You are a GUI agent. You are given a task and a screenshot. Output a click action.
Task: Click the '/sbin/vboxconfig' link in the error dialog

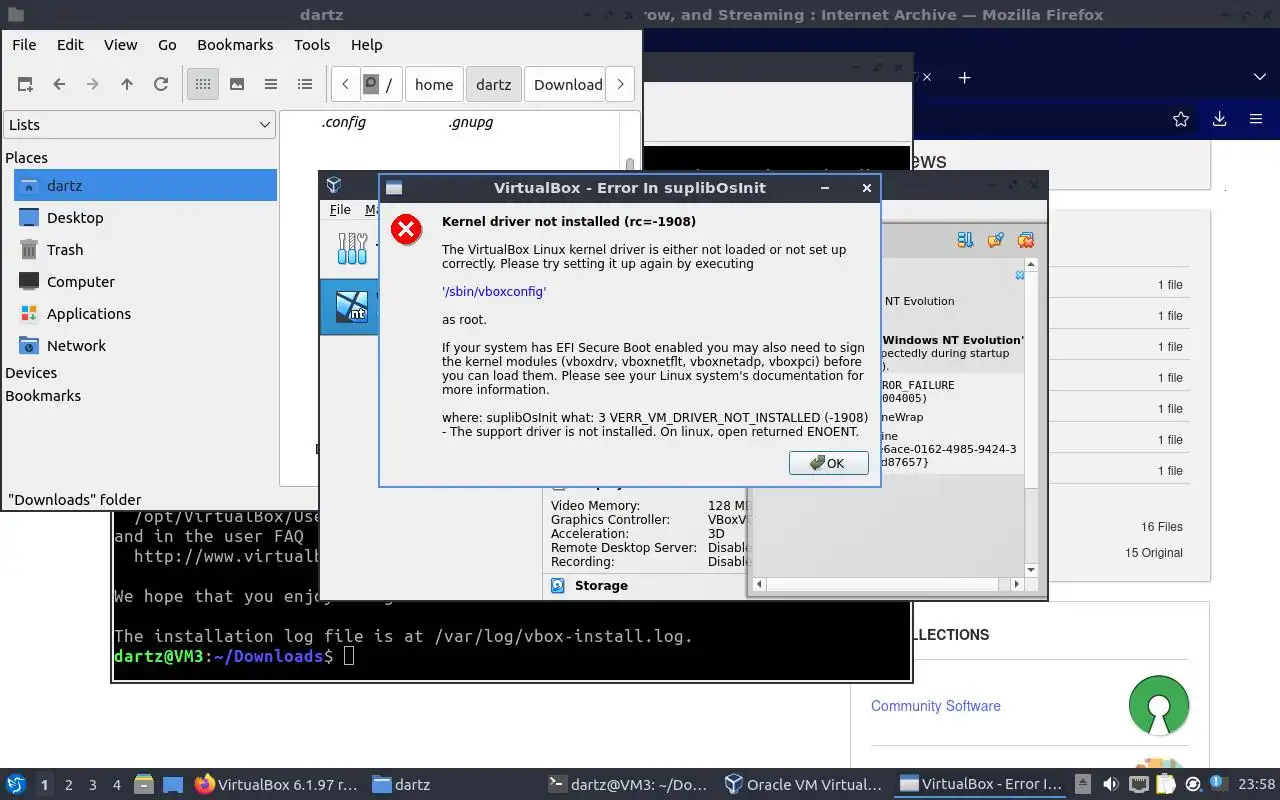tap(494, 292)
